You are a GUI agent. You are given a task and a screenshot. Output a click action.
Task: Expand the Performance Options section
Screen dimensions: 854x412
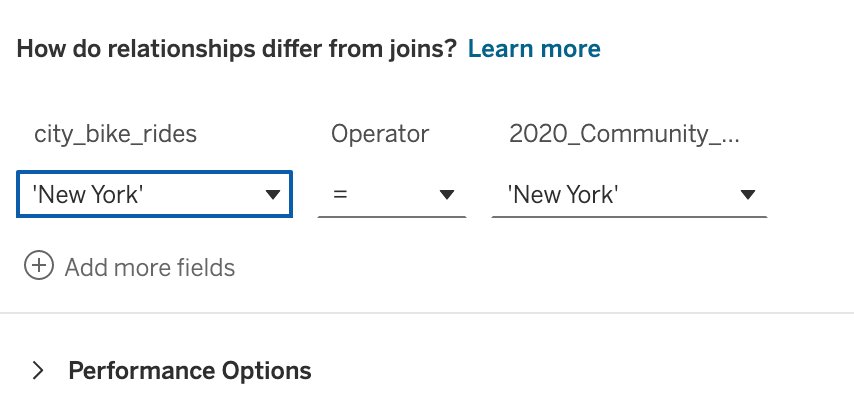189,371
